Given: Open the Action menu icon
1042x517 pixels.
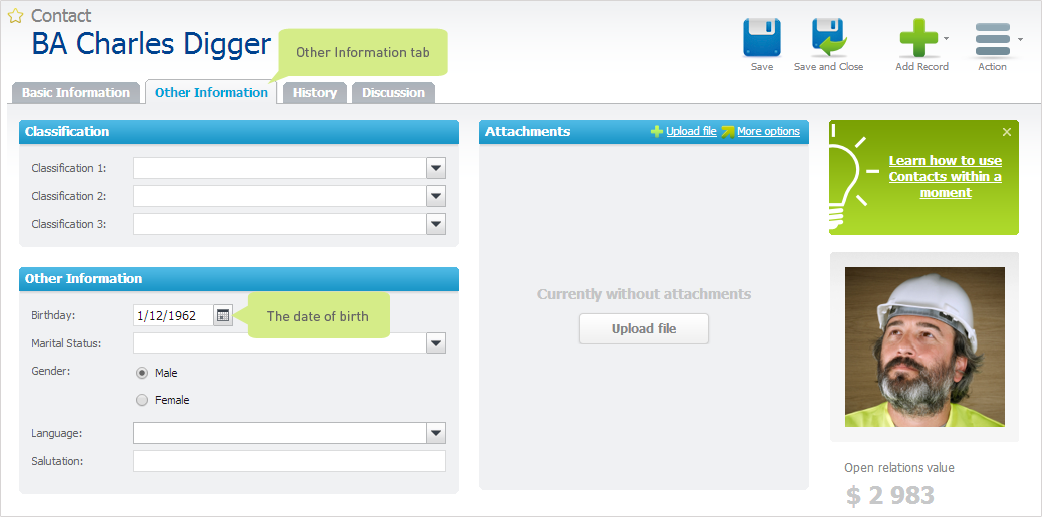Looking at the screenshot, I should 992,39.
